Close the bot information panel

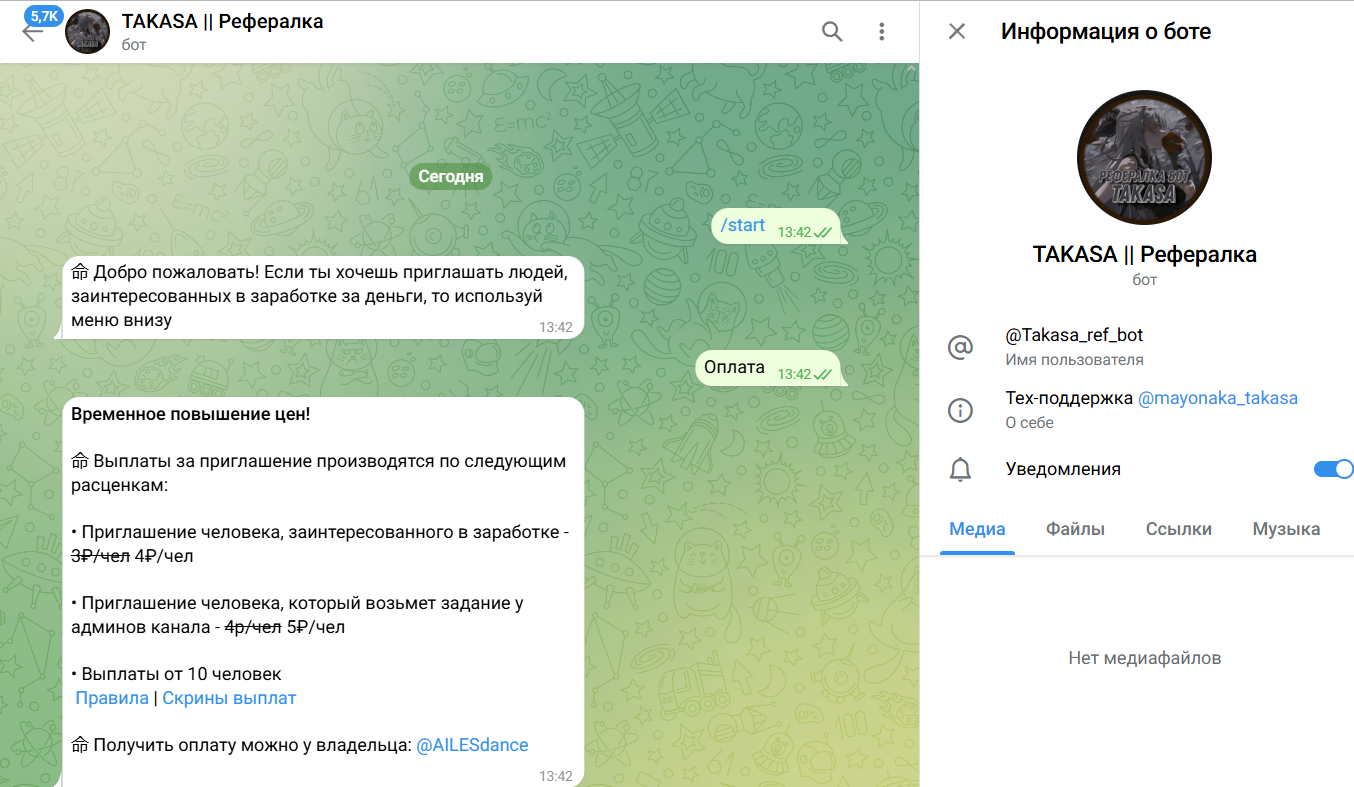coord(957,32)
